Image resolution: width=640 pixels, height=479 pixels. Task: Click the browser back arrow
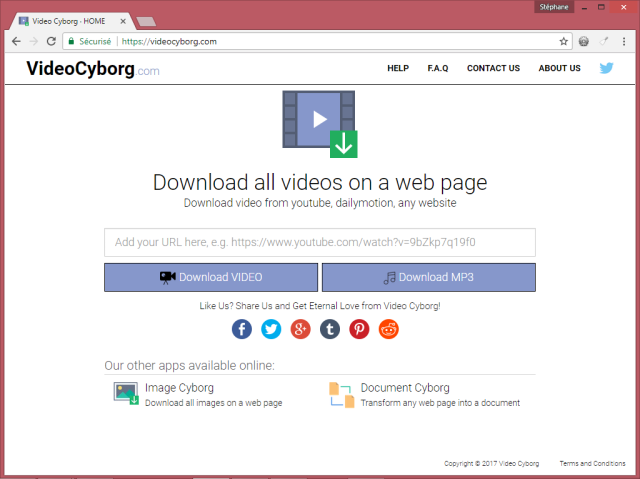click(16, 41)
